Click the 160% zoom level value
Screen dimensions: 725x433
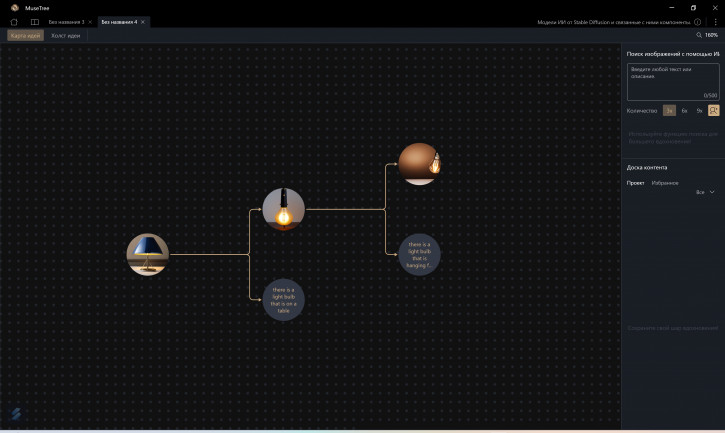tap(711, 35)
